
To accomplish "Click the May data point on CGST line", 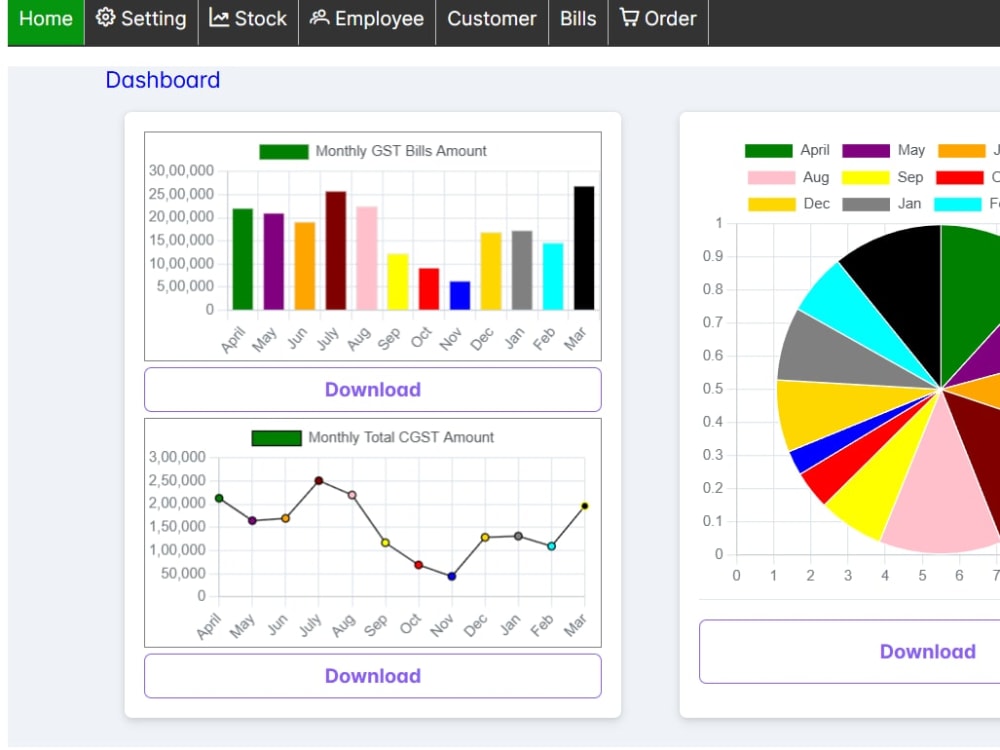I will tap(252, 520).
